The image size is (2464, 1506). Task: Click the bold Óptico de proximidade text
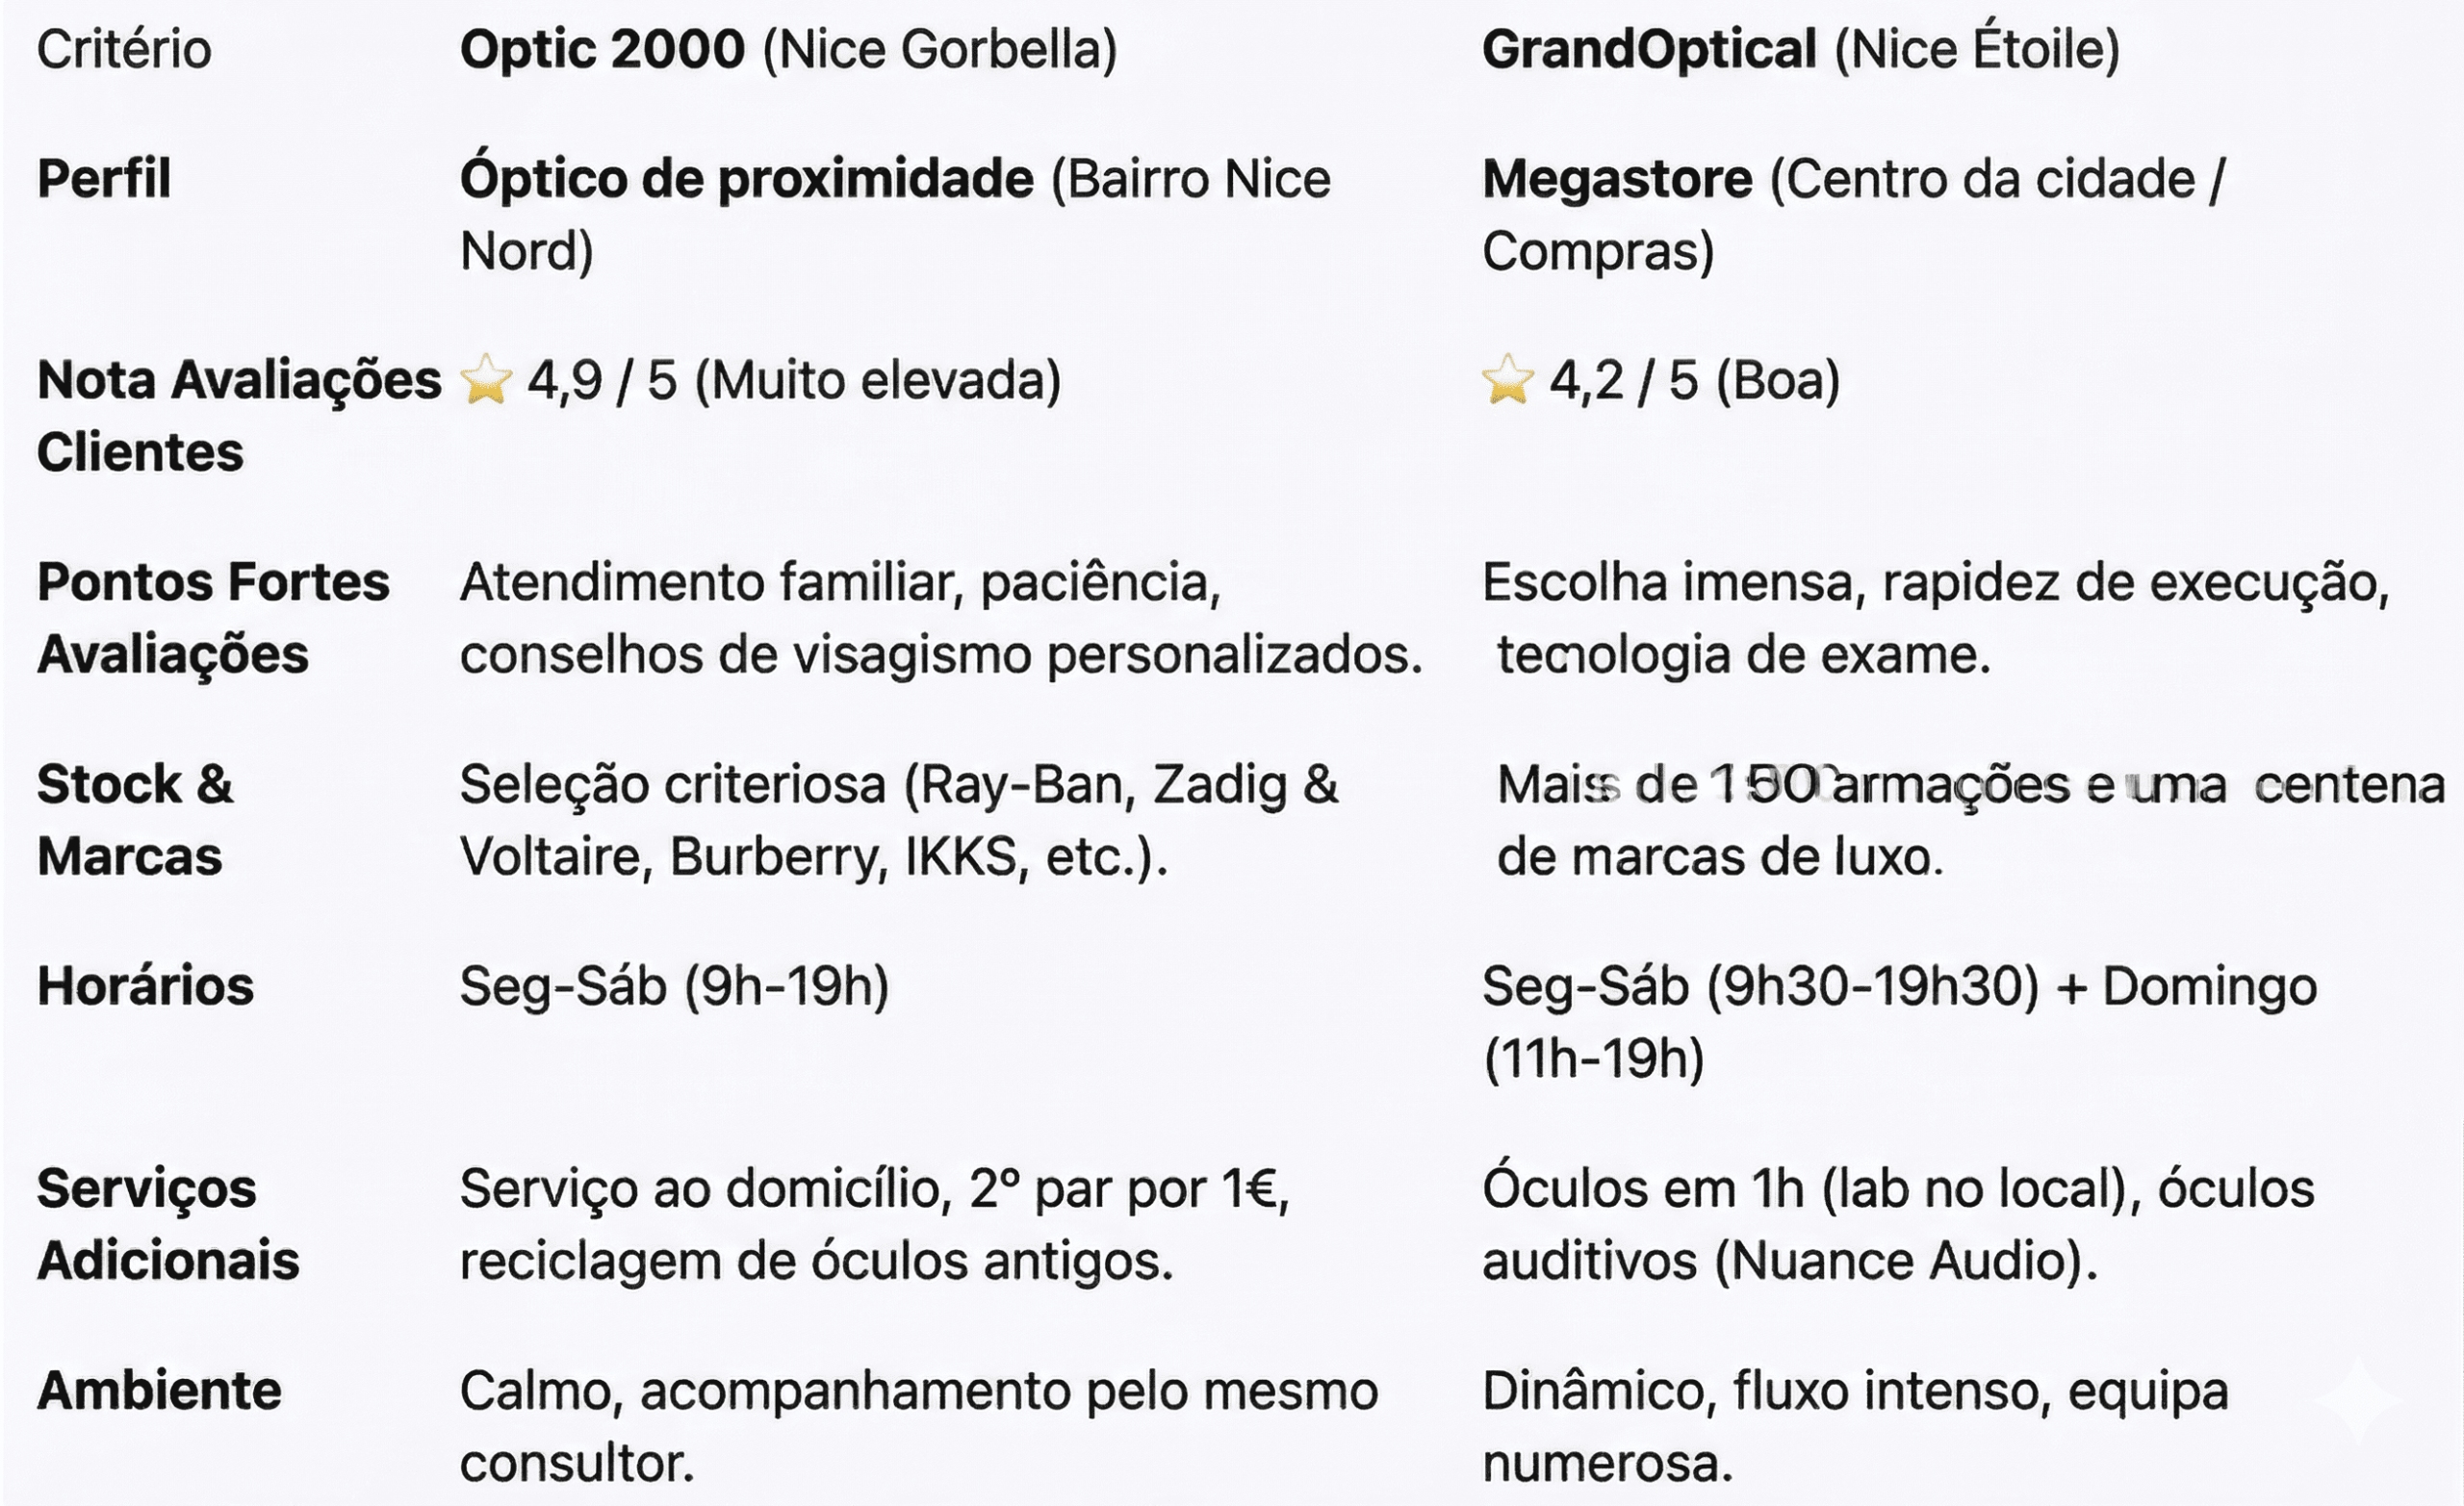point(746,180)
